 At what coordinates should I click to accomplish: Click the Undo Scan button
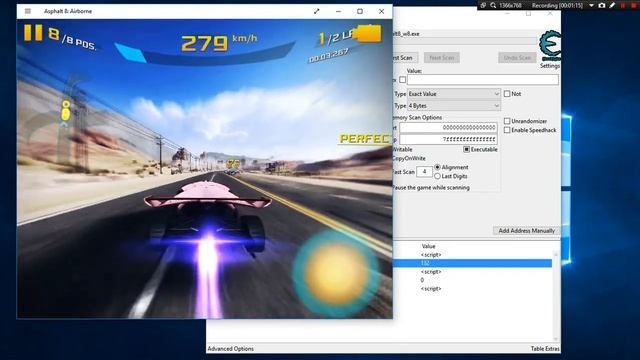(517, 58)
